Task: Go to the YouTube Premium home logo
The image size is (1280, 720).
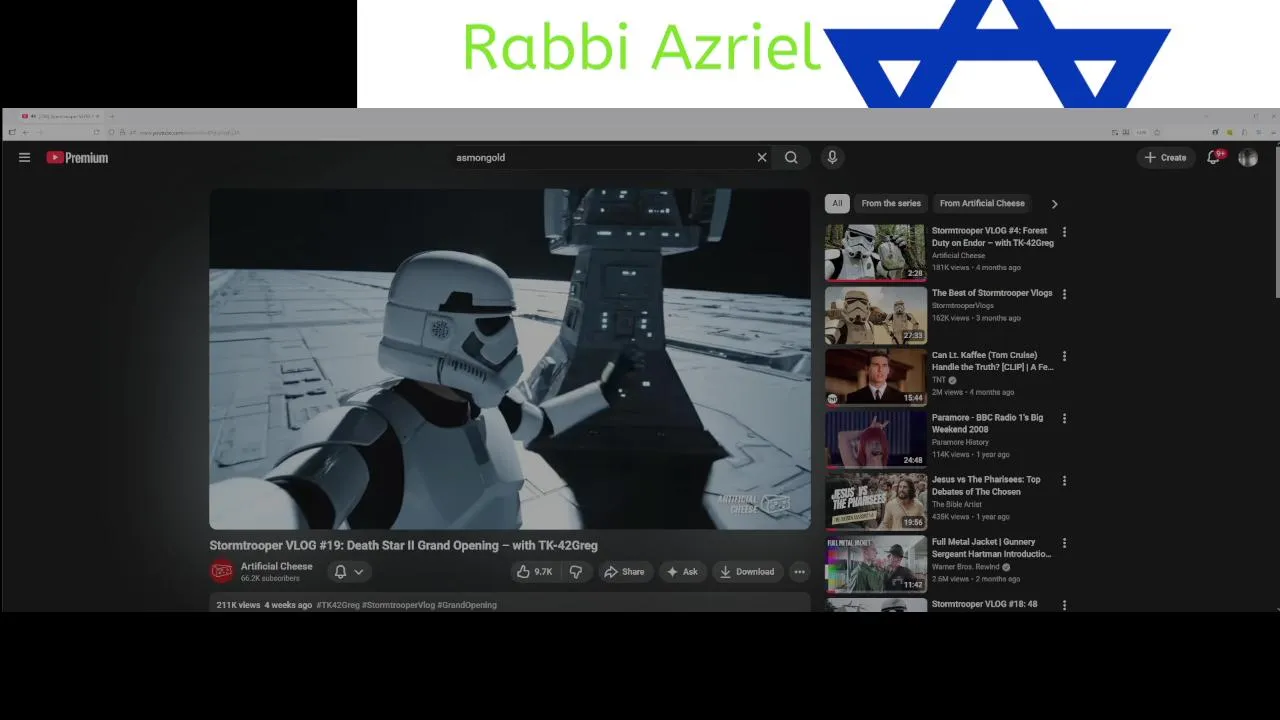Action: click(x=77, y=157)
